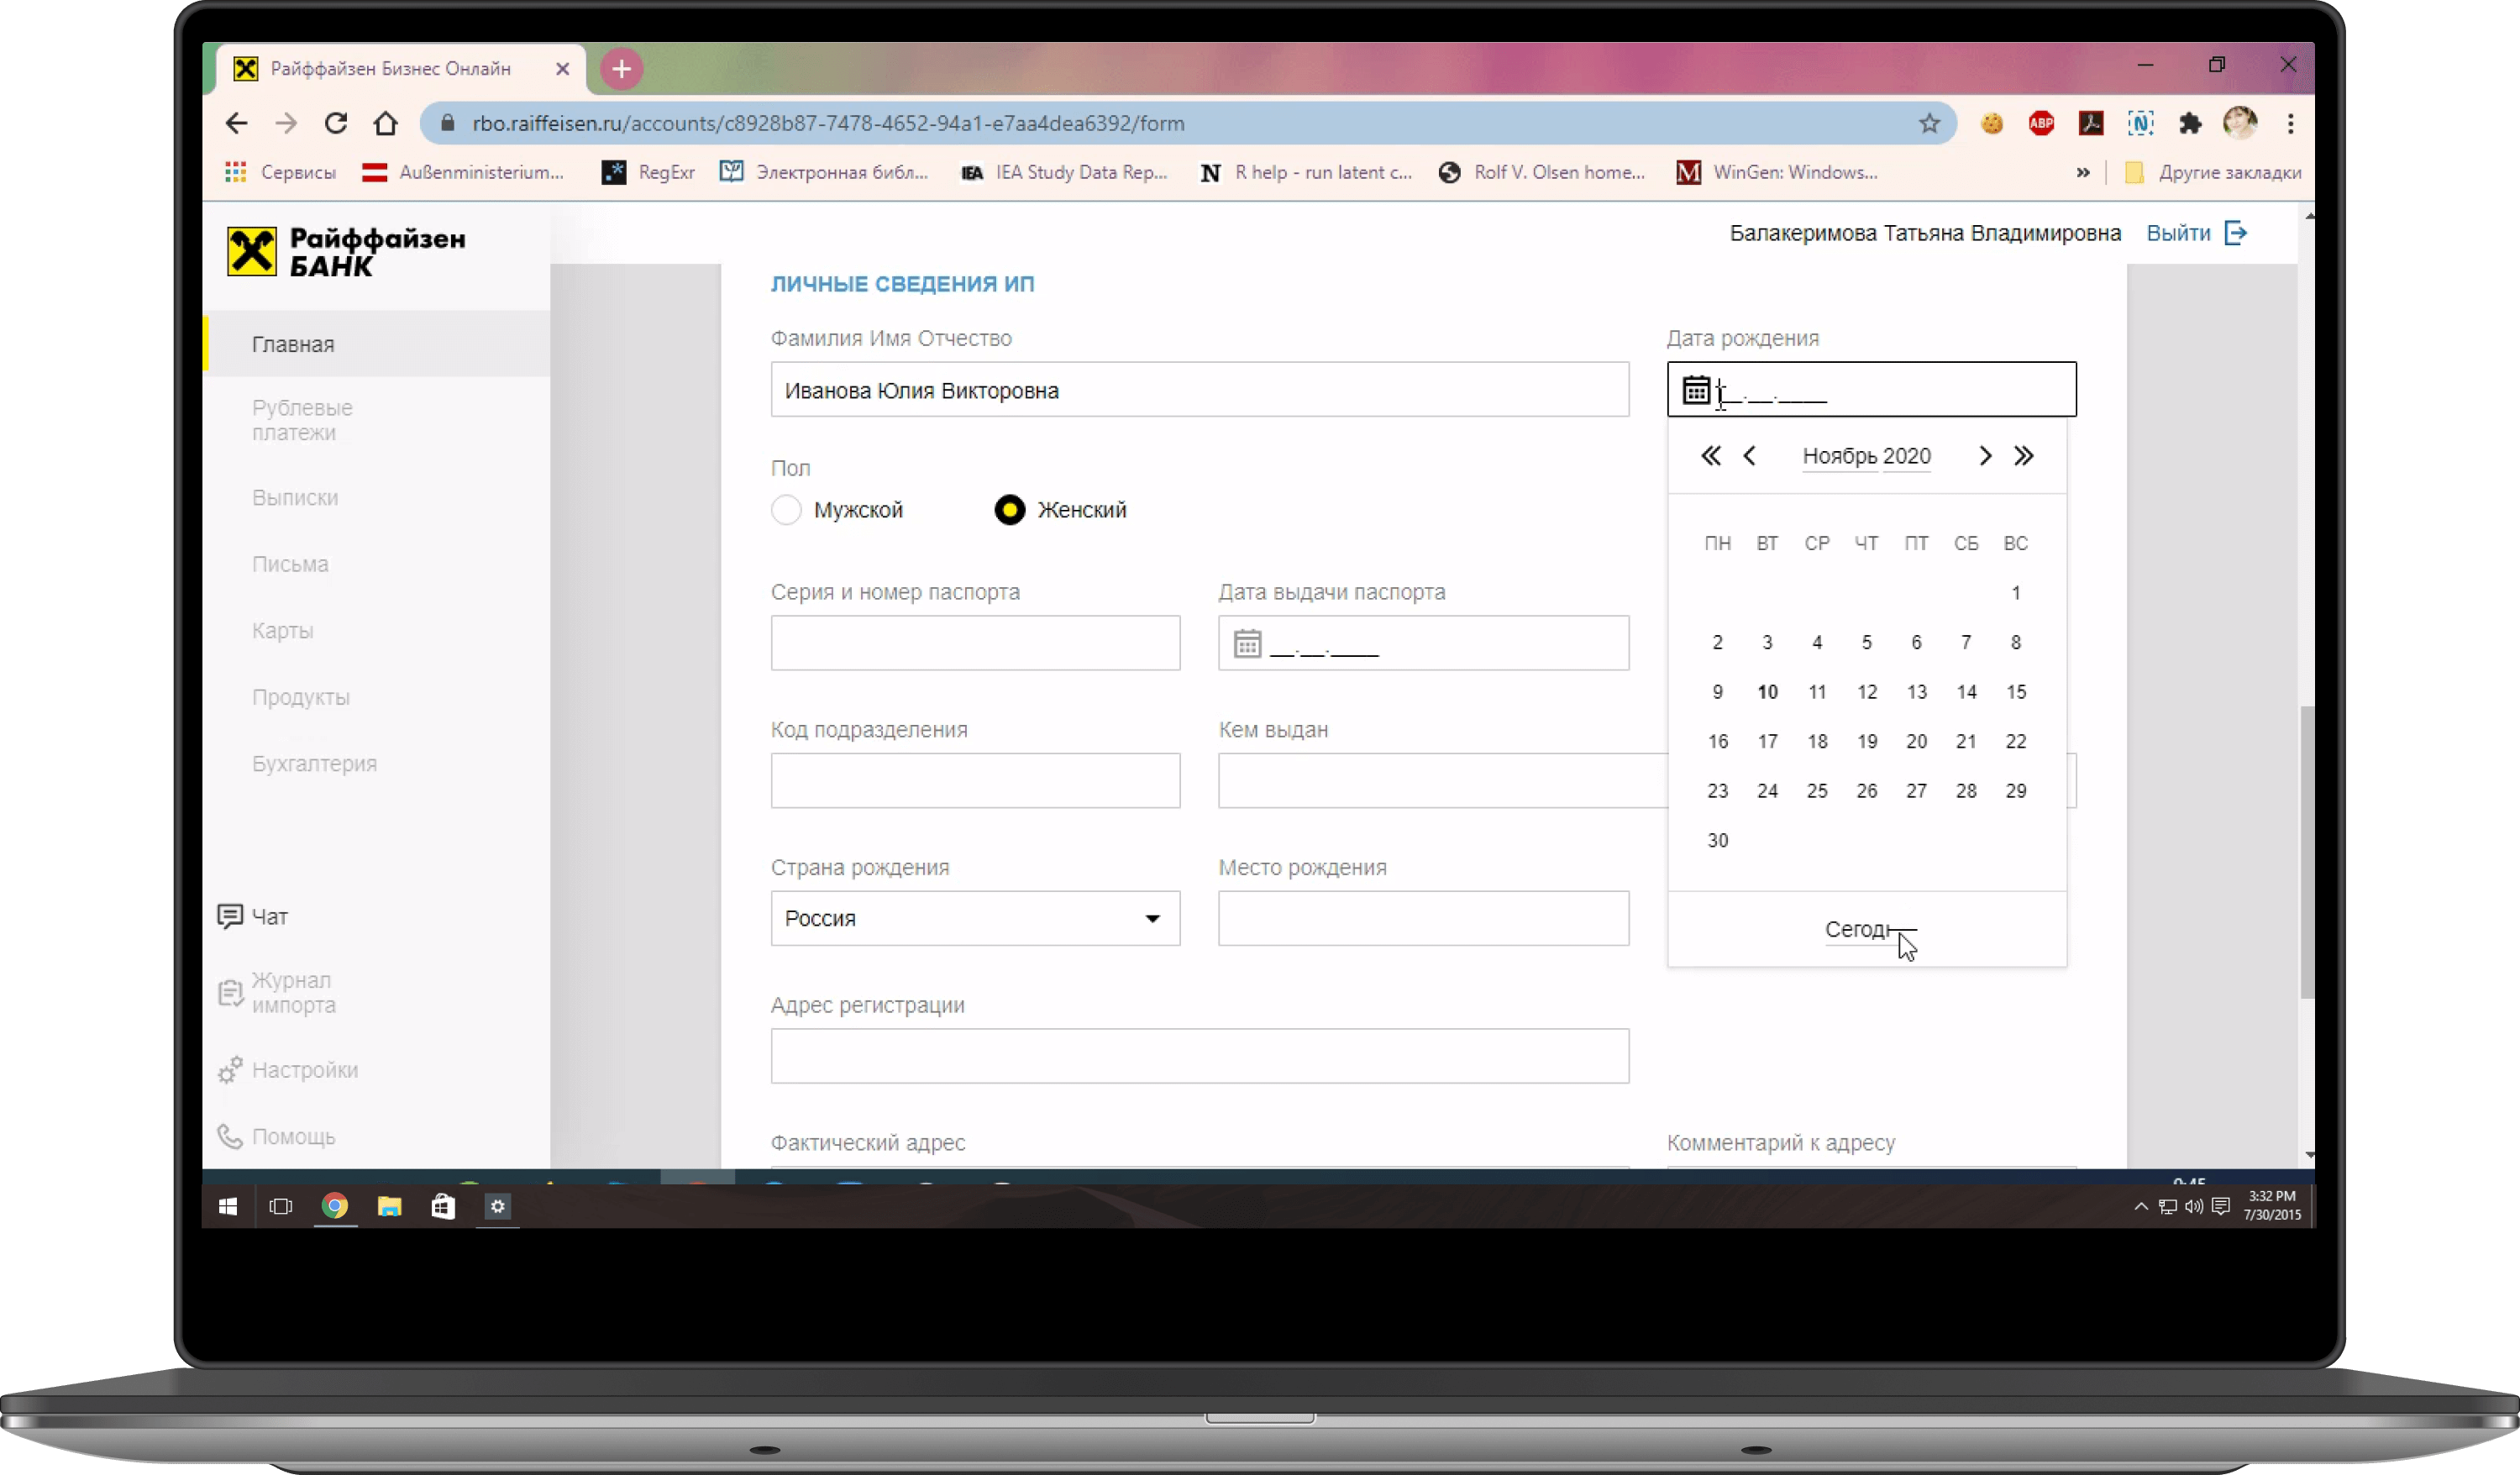Open Продукты in the sidebar
This screenshot has height=1475, width=2520.
click(301, 697)
